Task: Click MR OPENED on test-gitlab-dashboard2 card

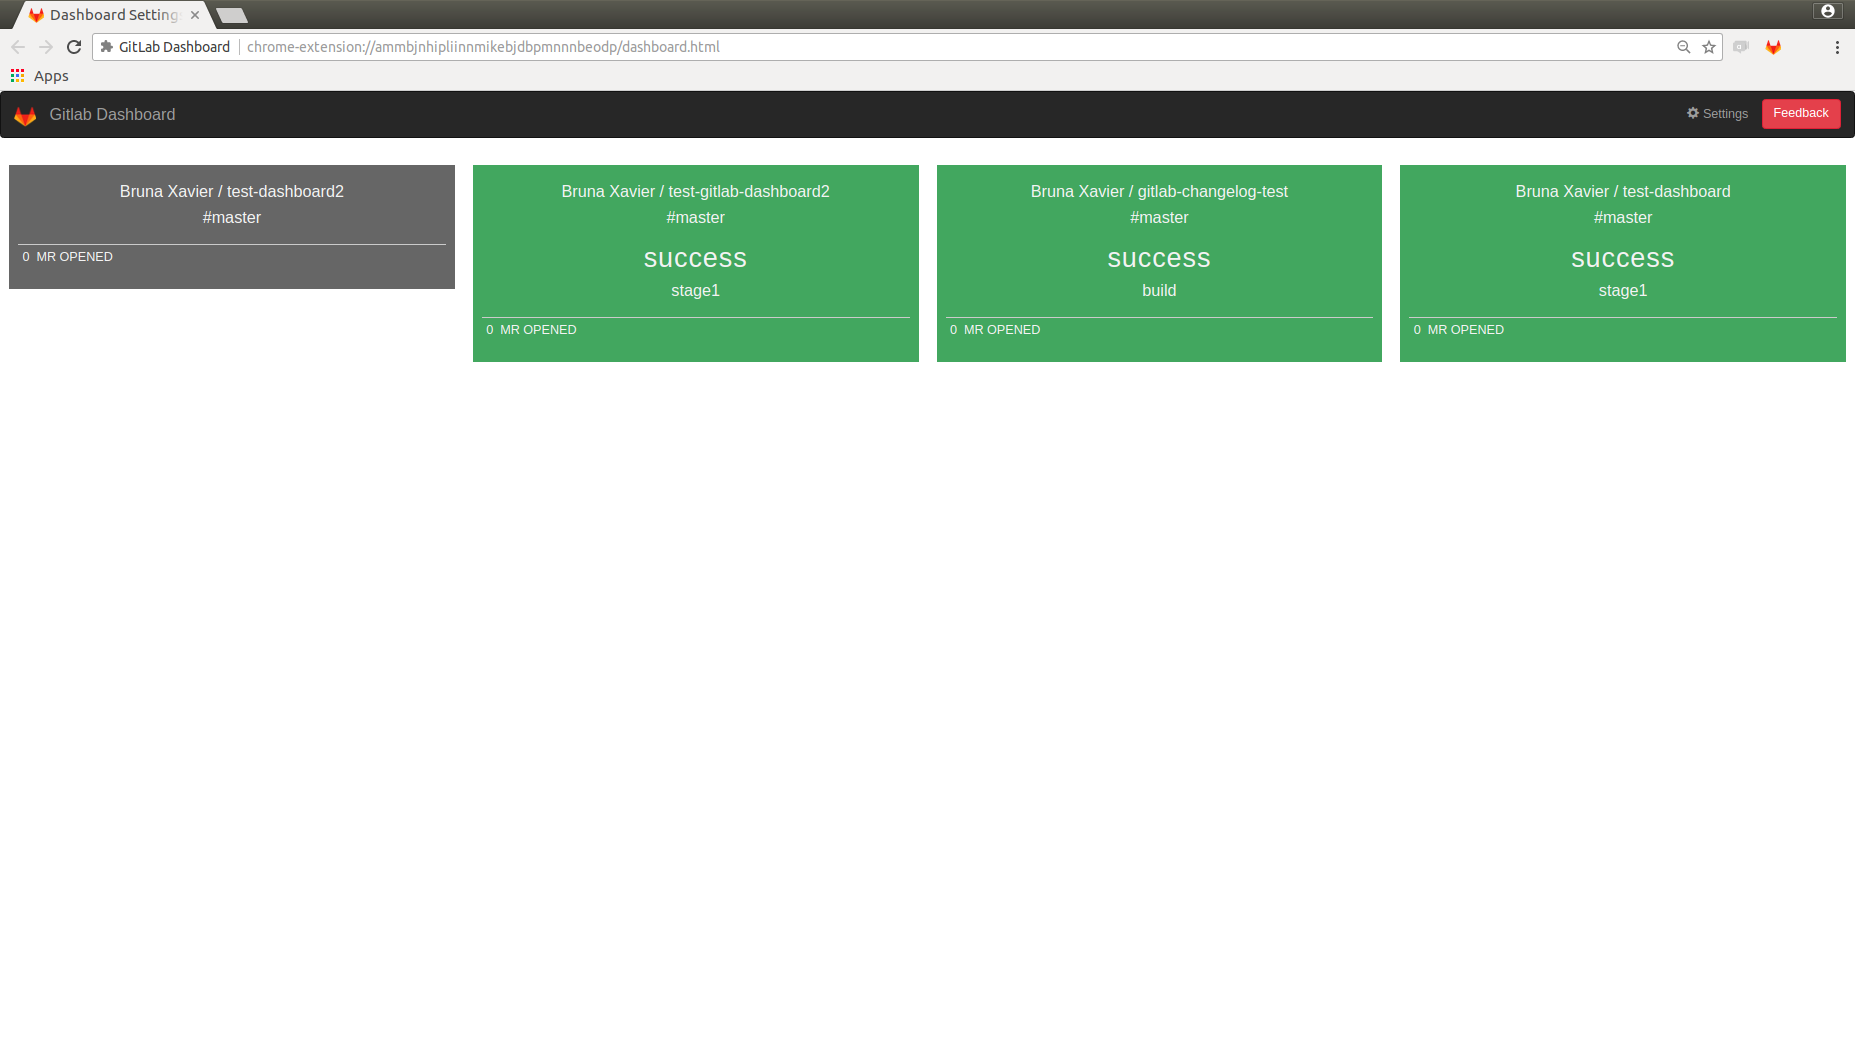Action: pyautogui.click(x=538, y=330)
